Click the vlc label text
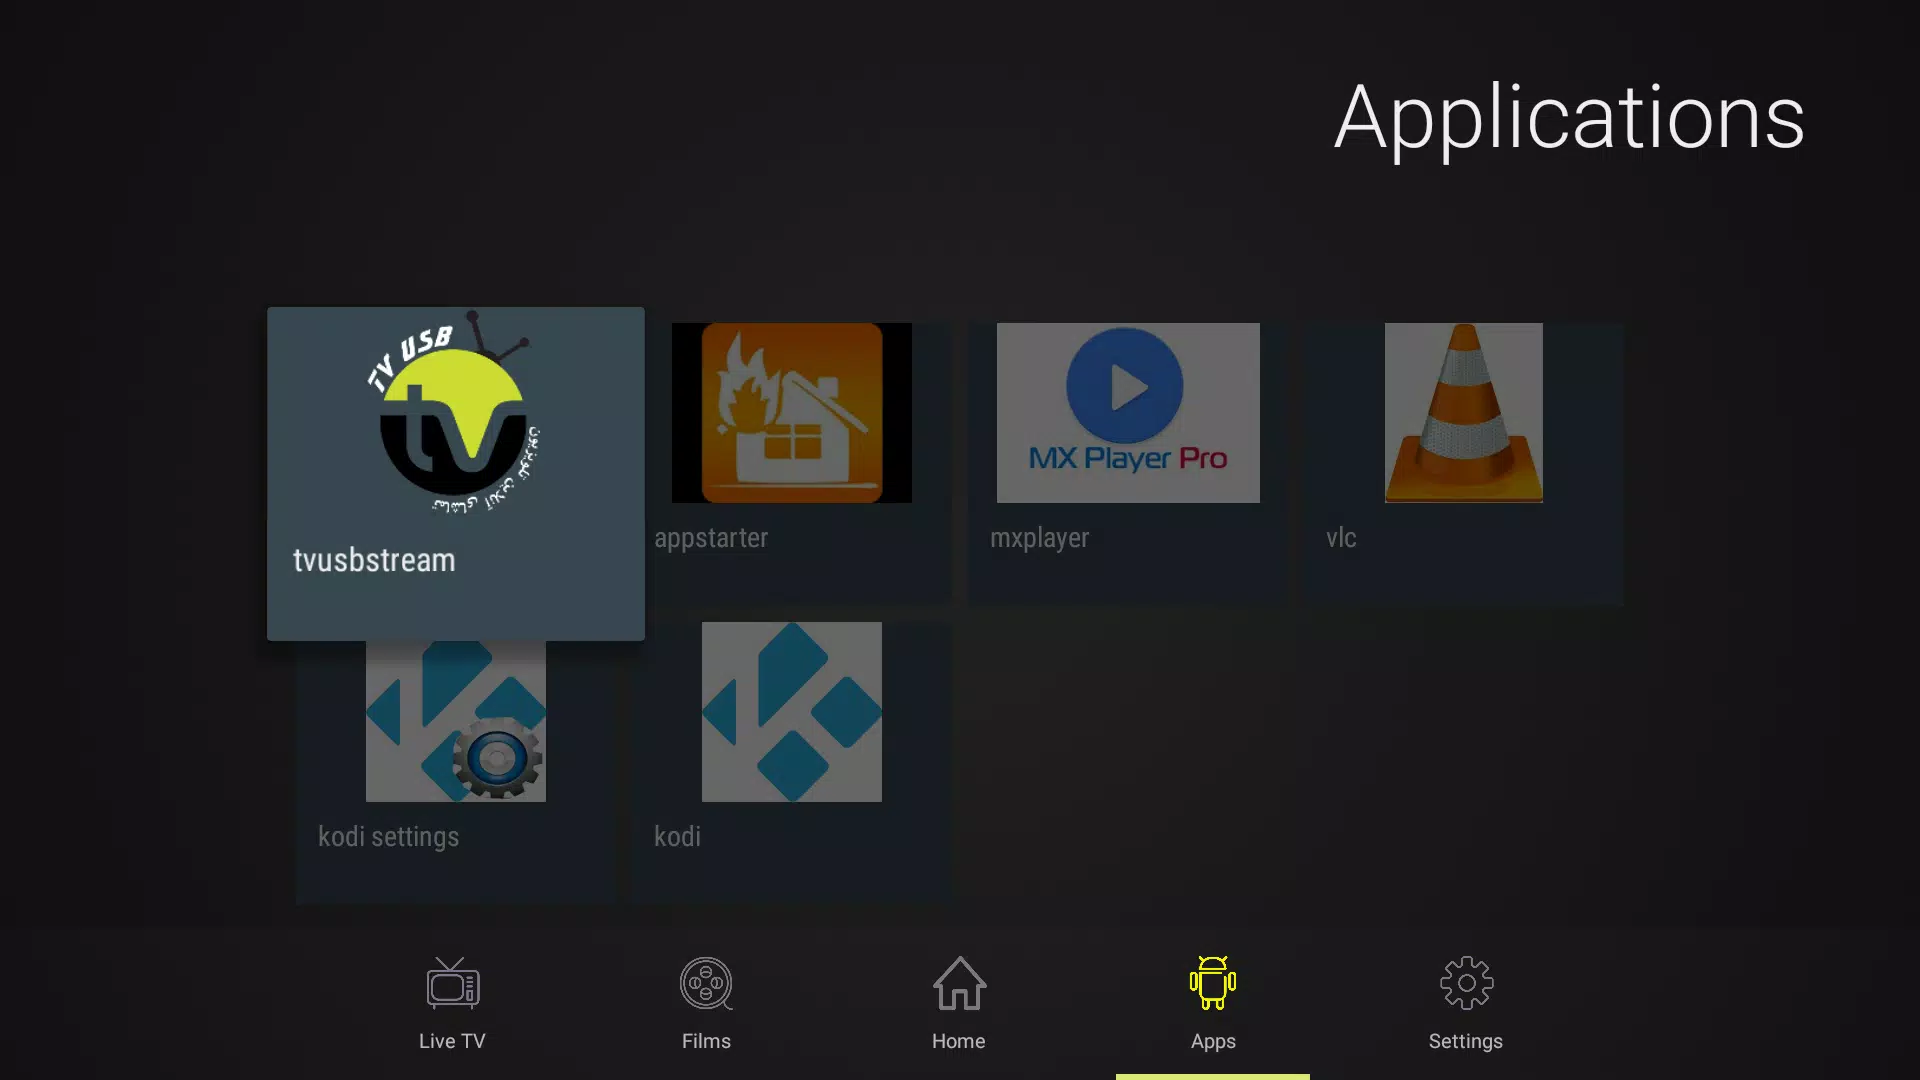Screen dimensions: 1920x1080 (1341, 538)
